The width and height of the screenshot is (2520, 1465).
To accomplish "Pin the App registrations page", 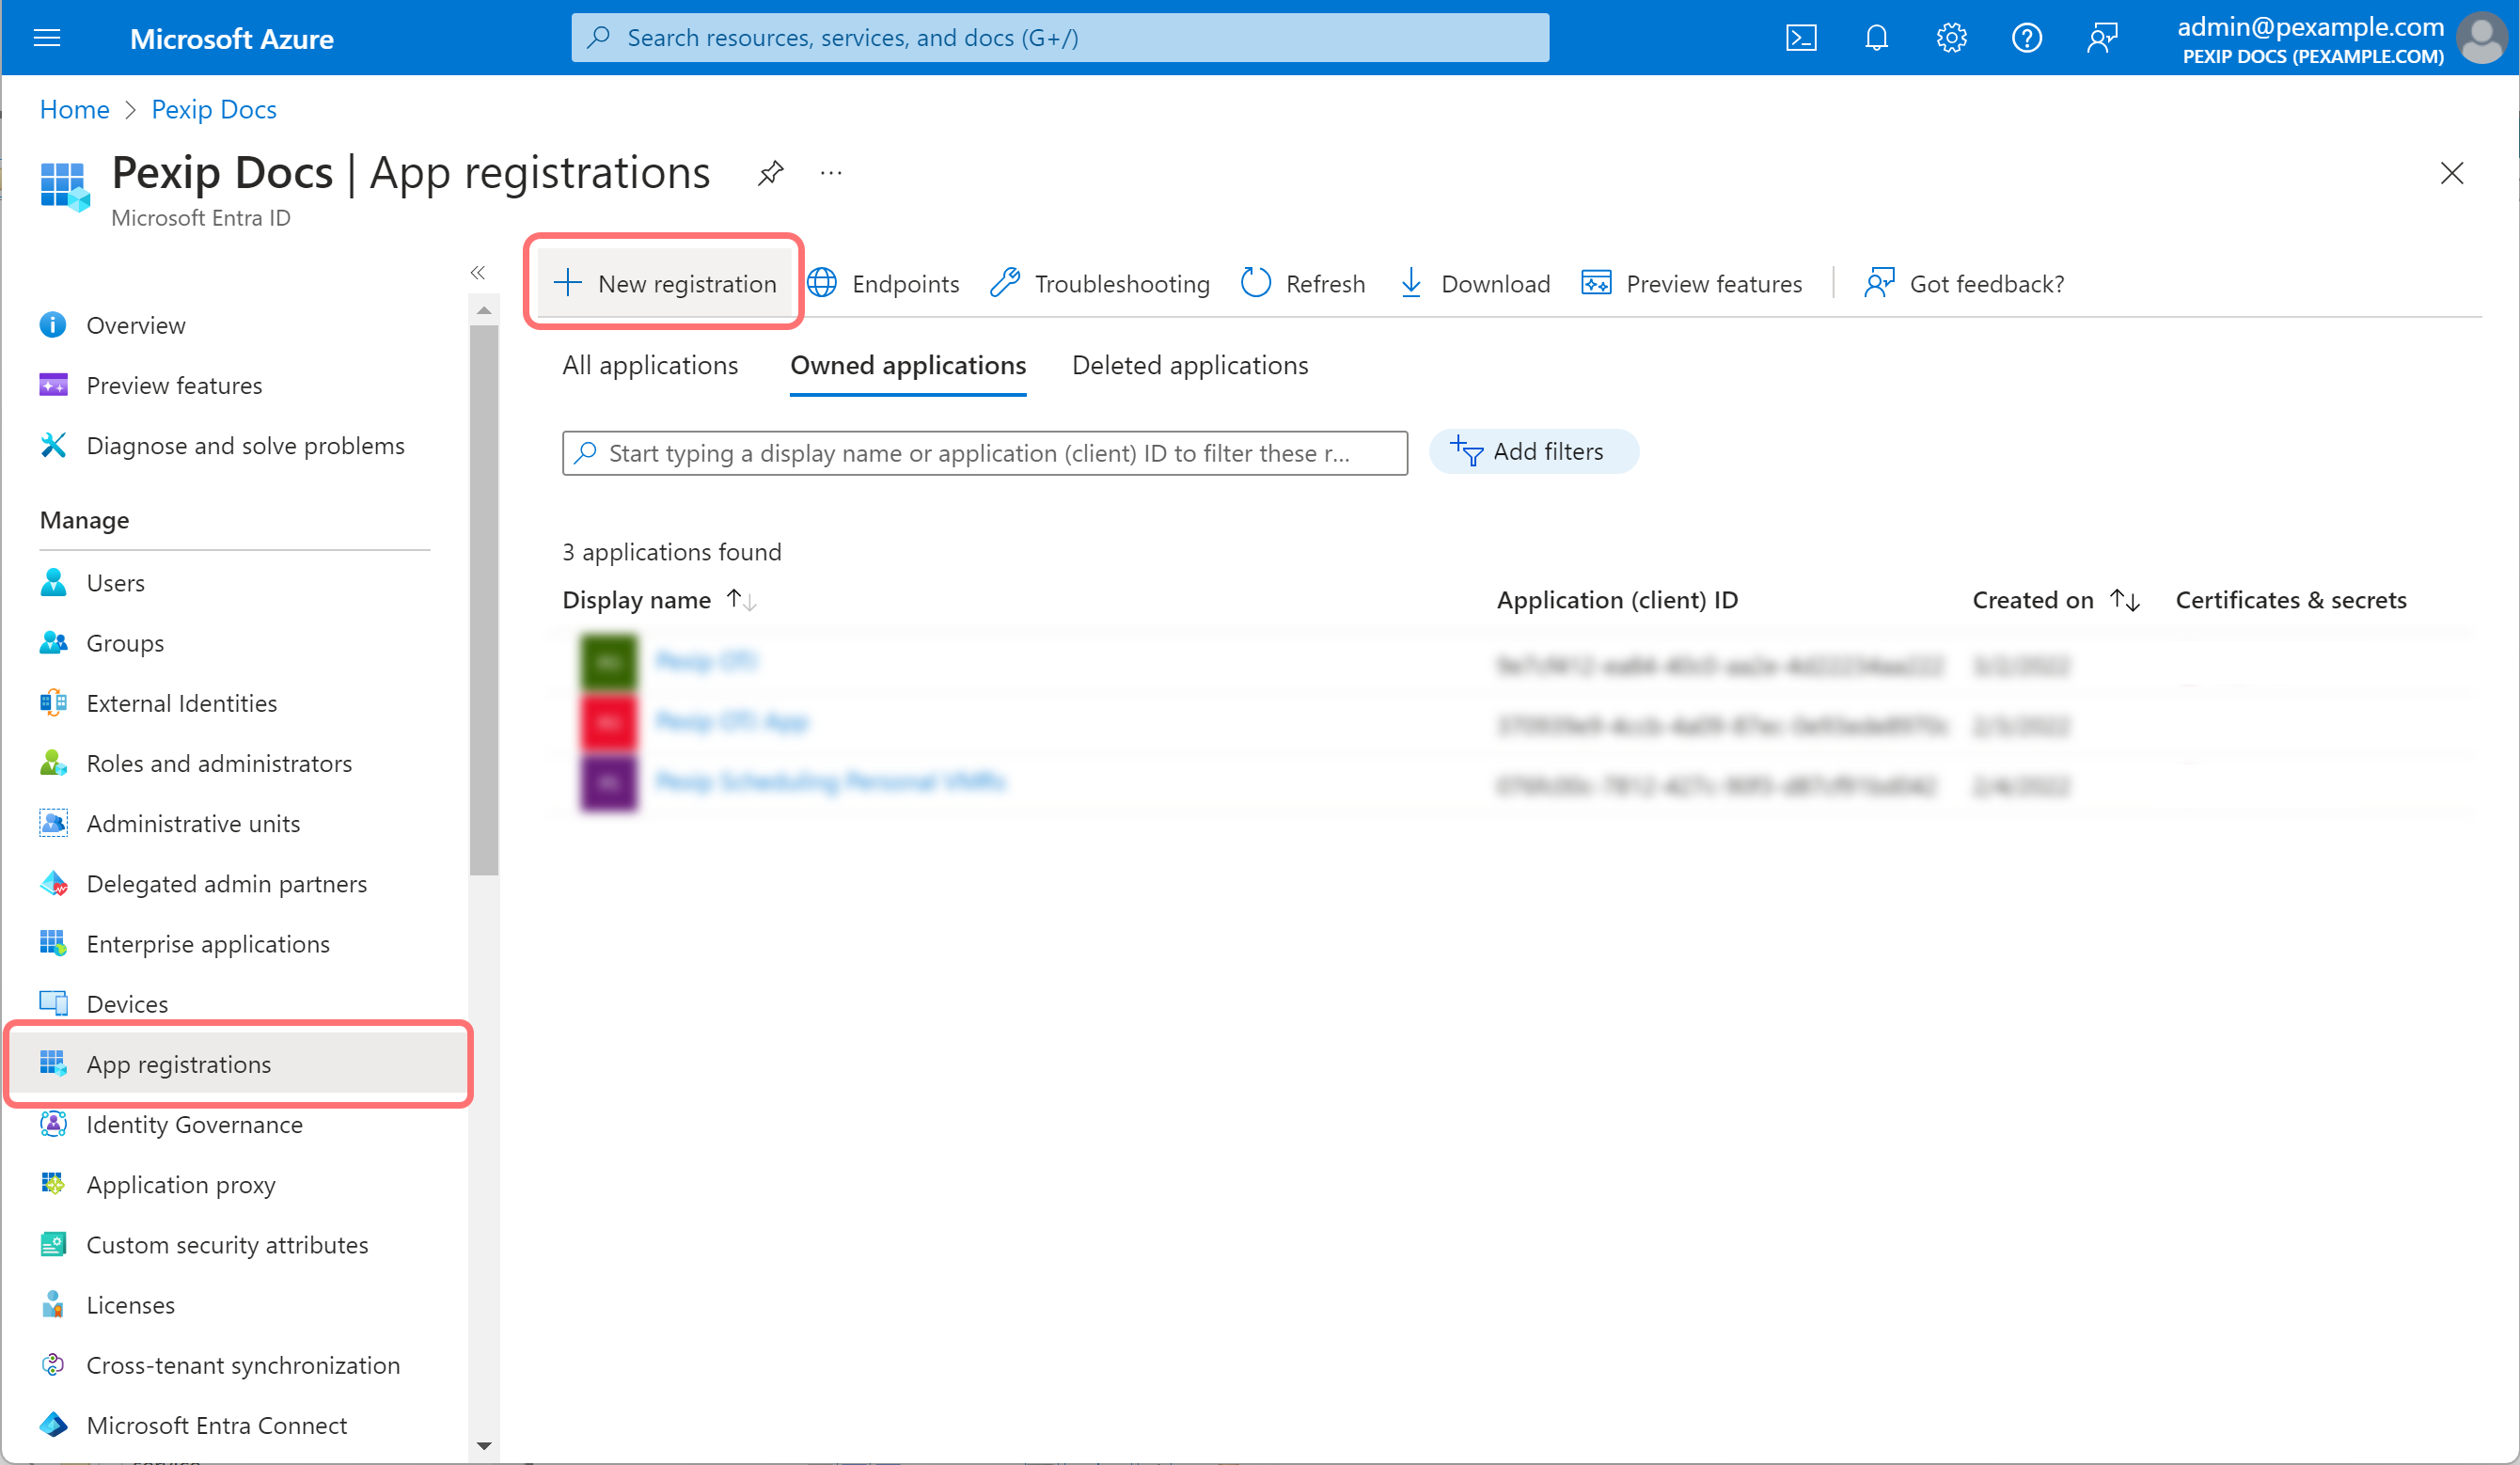I will [x=770, y=173].
